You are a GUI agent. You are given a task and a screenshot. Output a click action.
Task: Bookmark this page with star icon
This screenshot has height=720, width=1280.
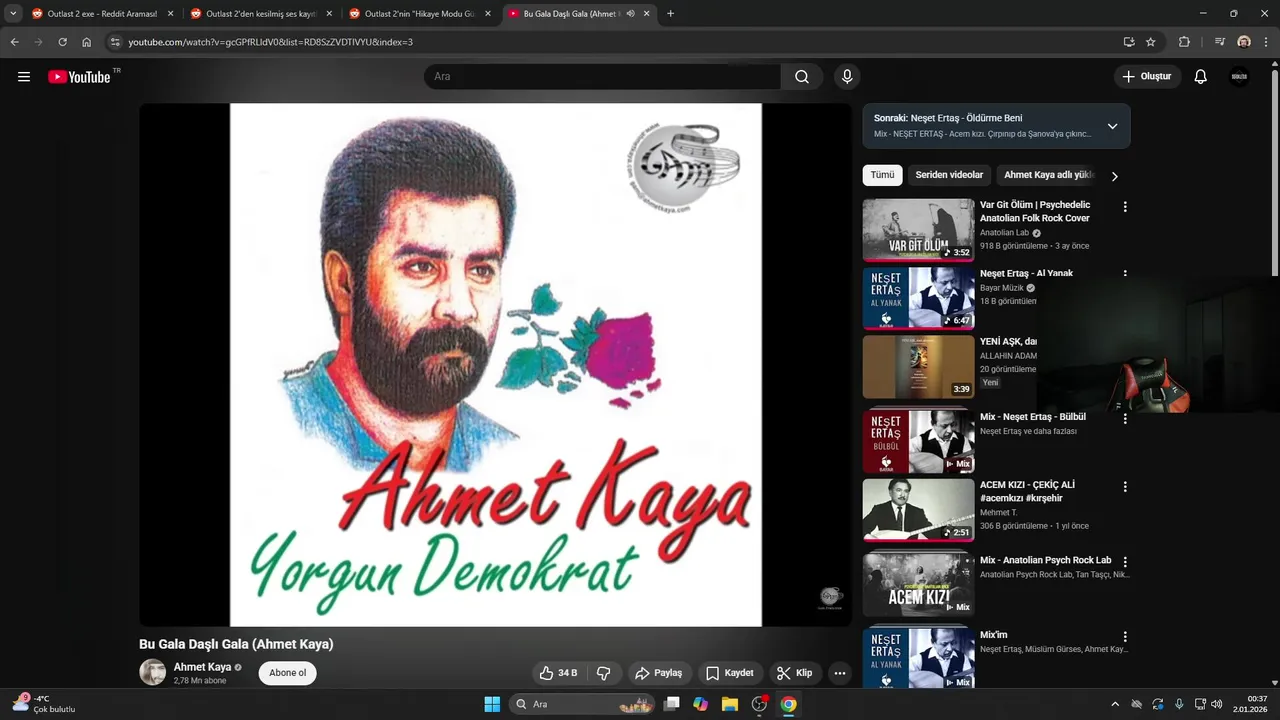click(1151, 42)
